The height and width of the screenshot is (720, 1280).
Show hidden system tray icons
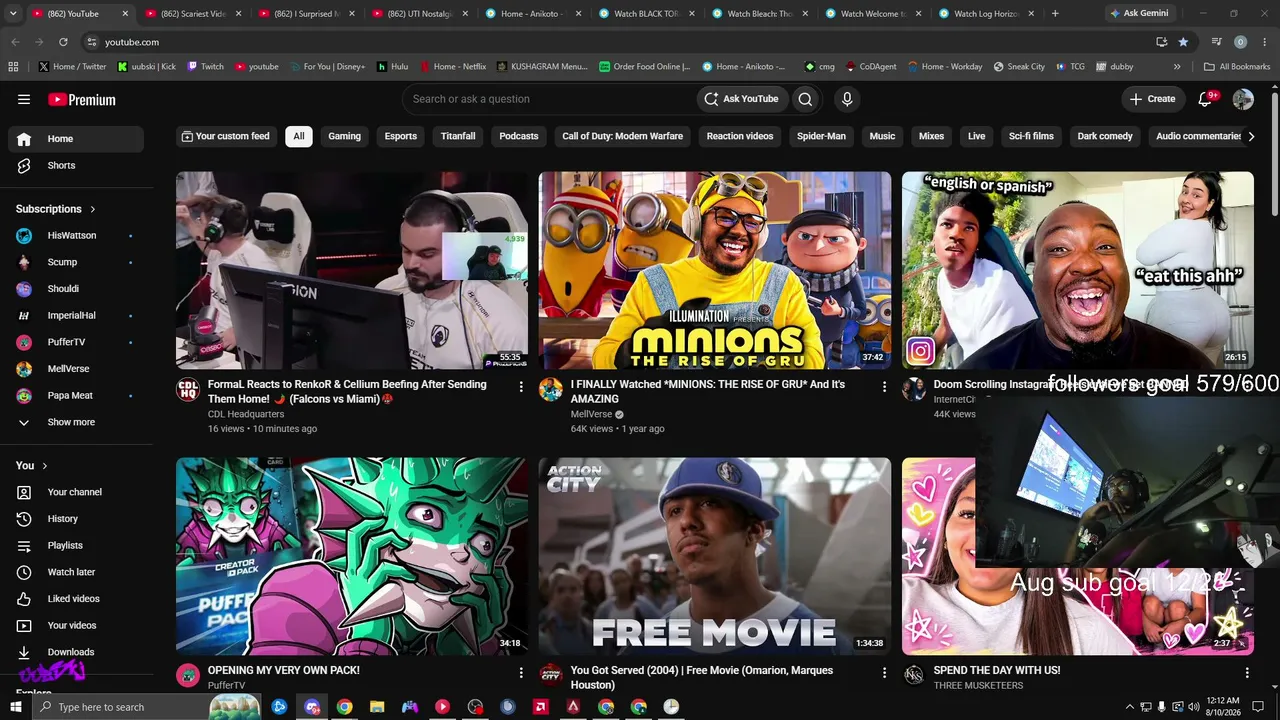coord(1130,707)
